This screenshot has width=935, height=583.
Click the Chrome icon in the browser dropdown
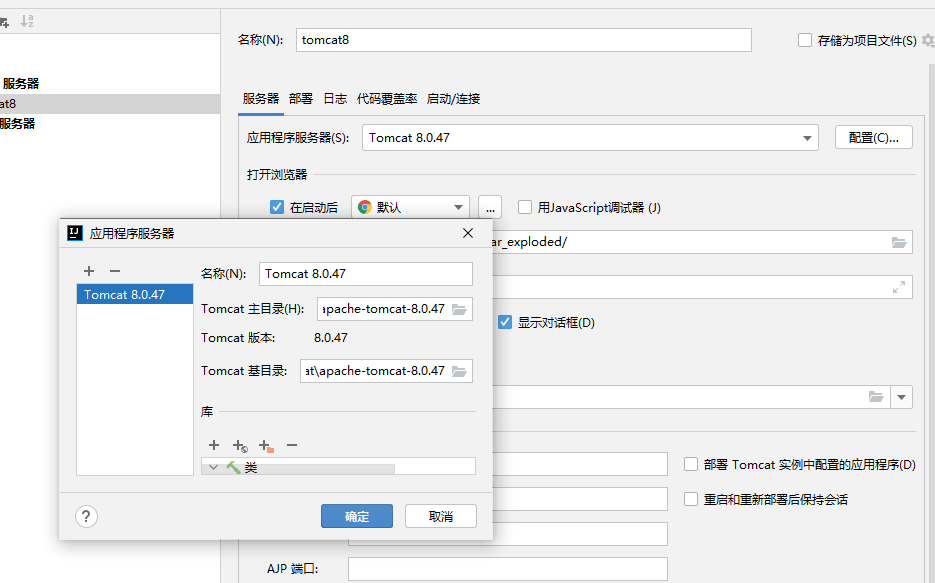(364, 207)
